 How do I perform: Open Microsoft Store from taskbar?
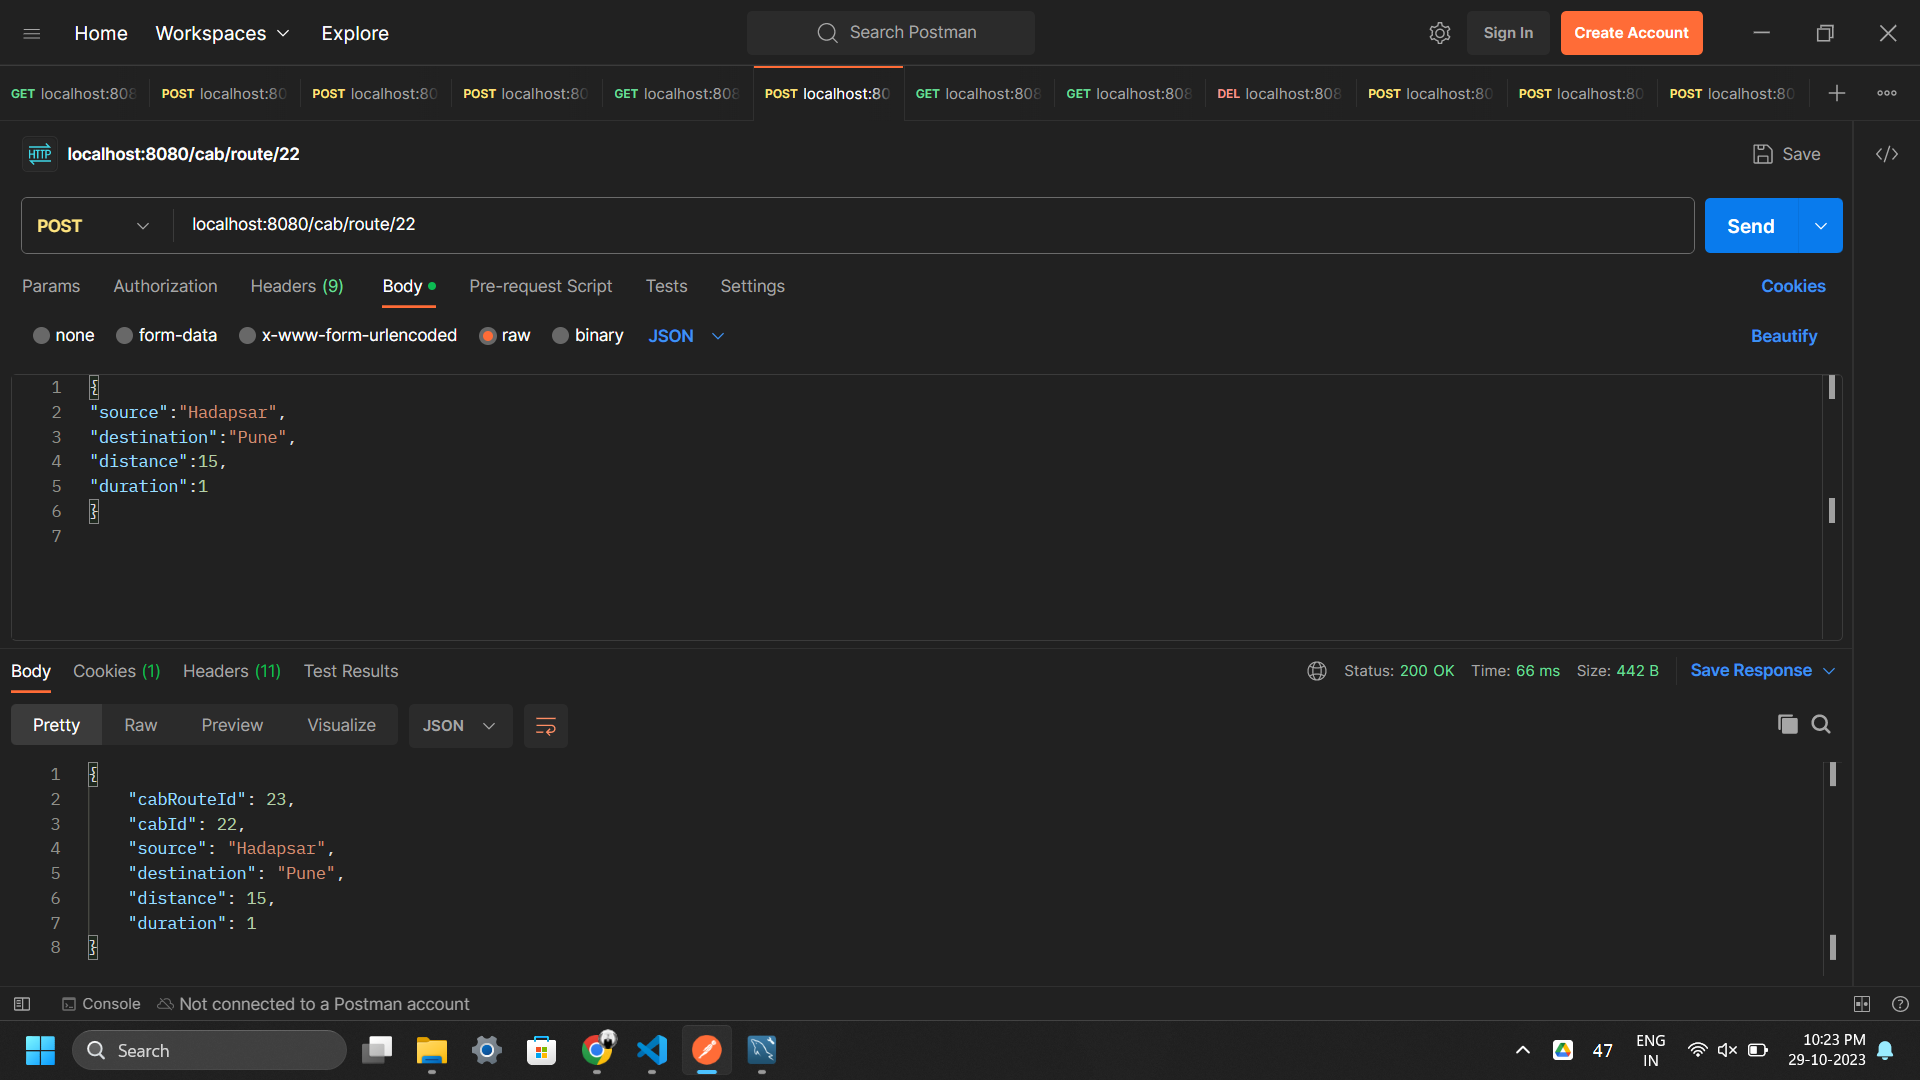[x=542, y=1051]
